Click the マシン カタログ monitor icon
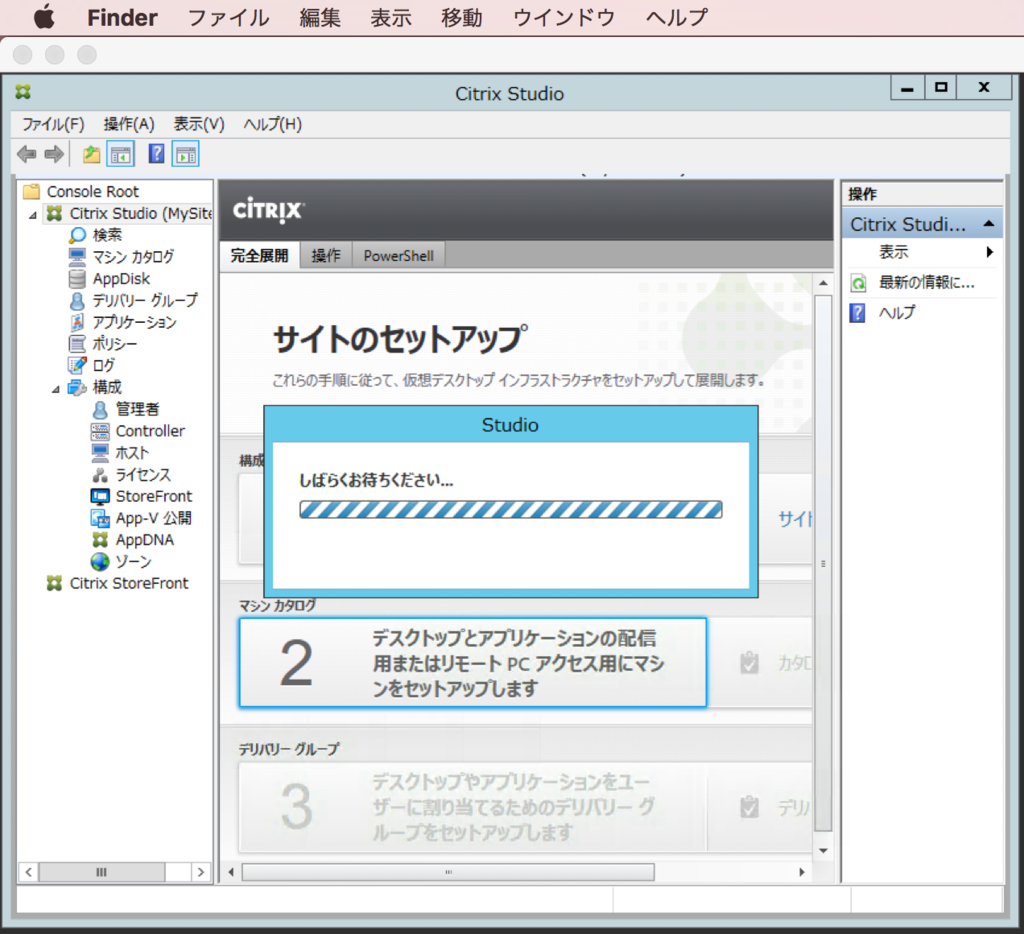Viewport: 1024px width, 934px height. coord(77,256)
